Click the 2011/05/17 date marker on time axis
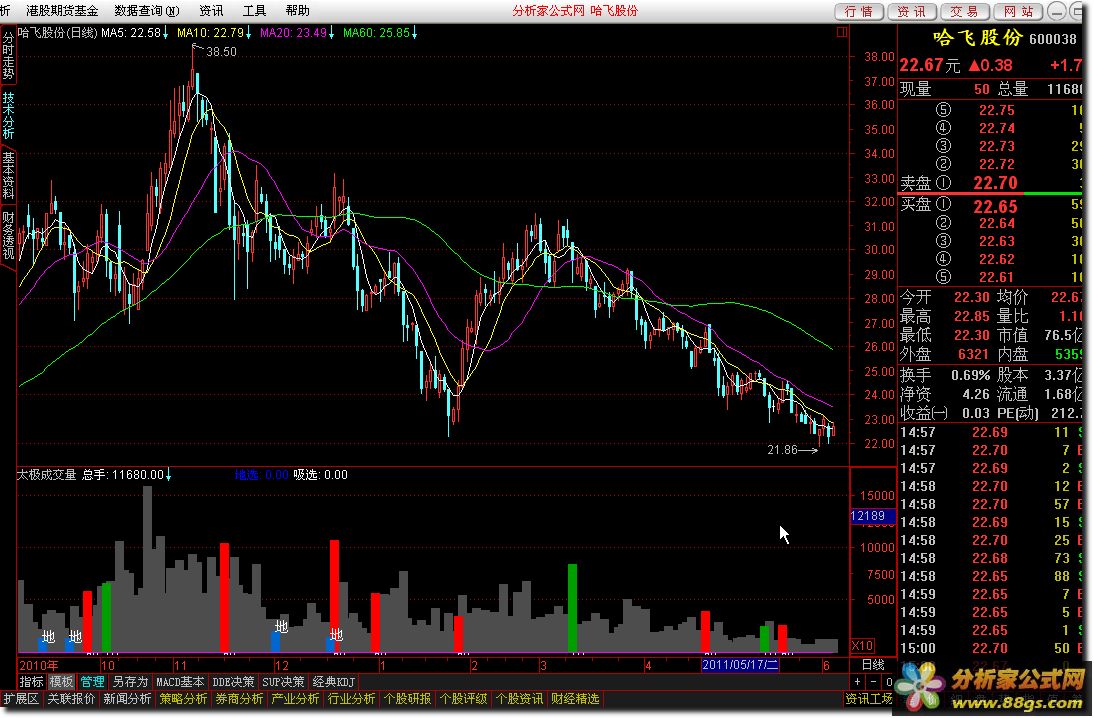The image size is (1094, 718). [740, 664]
